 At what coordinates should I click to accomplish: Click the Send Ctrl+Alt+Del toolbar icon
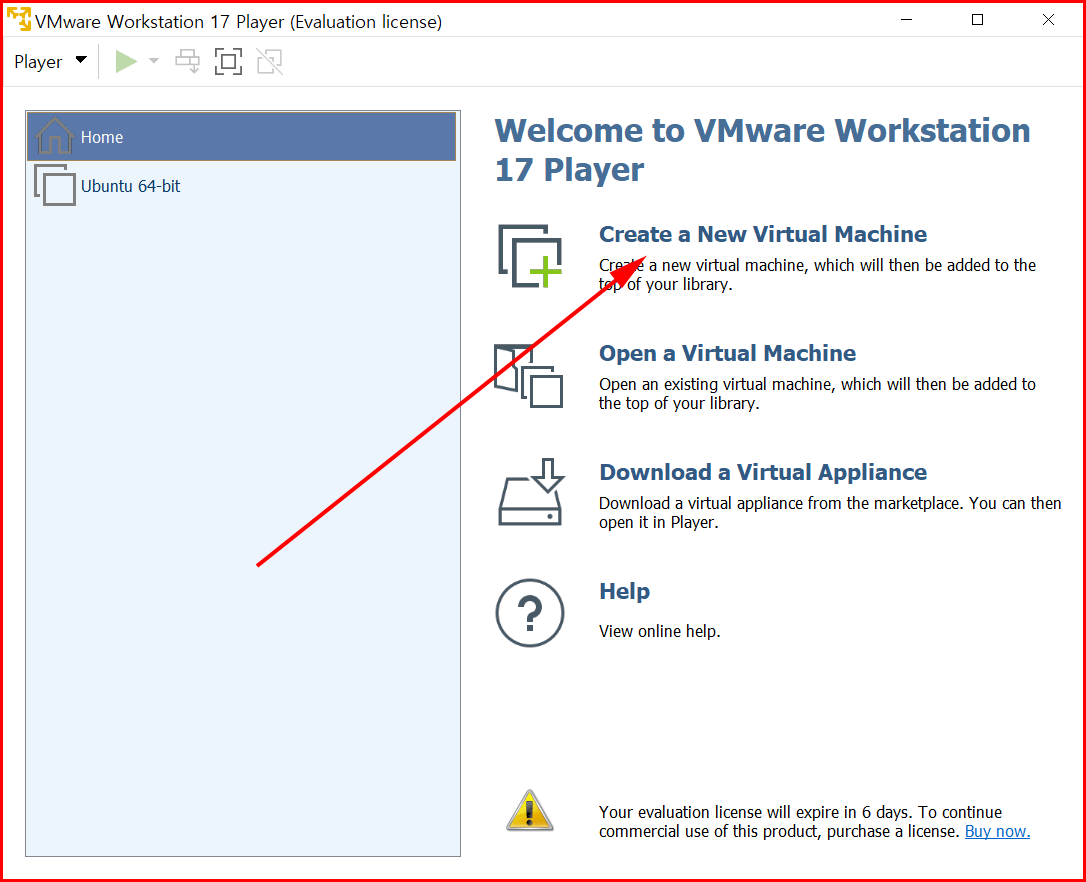(188, 62)
